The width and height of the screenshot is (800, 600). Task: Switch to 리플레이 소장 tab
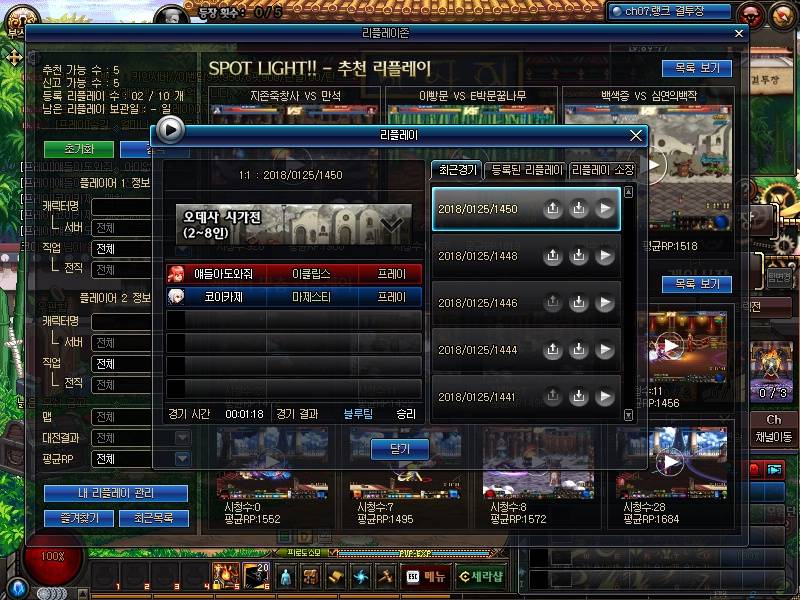(x=602, y=170)
